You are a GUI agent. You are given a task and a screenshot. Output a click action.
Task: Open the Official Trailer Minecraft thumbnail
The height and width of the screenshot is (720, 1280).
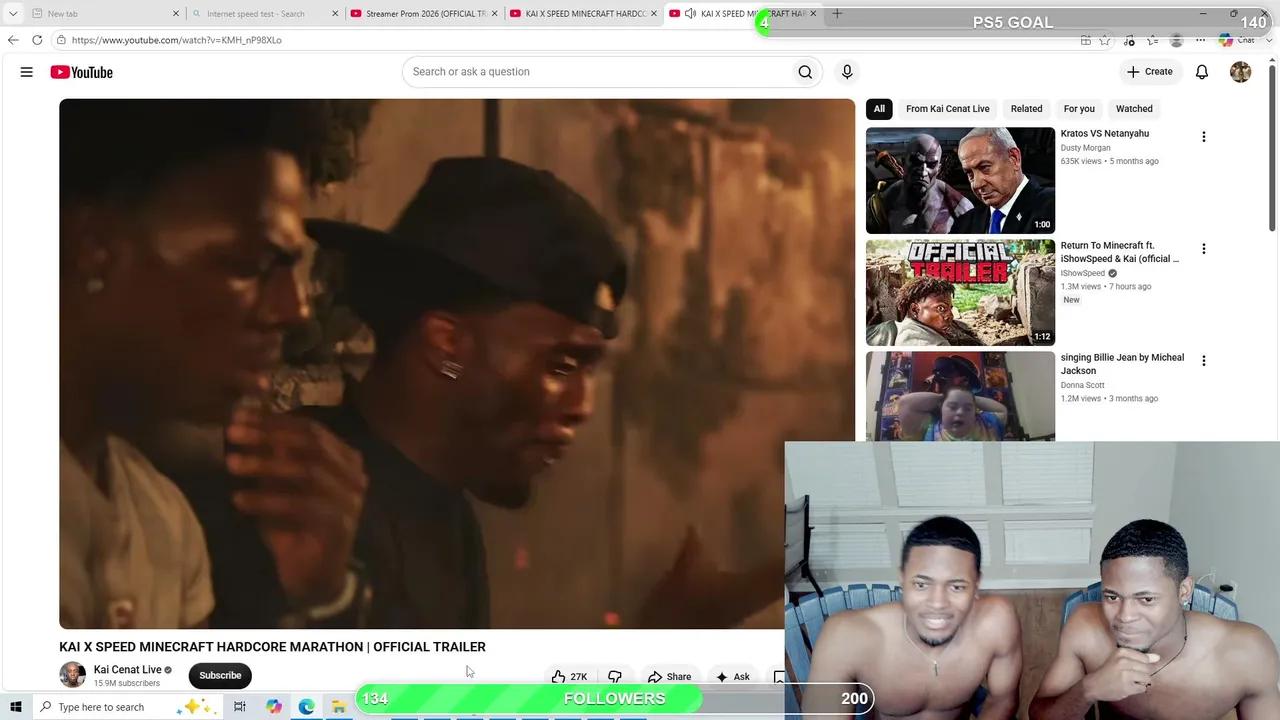click(960, 292)
